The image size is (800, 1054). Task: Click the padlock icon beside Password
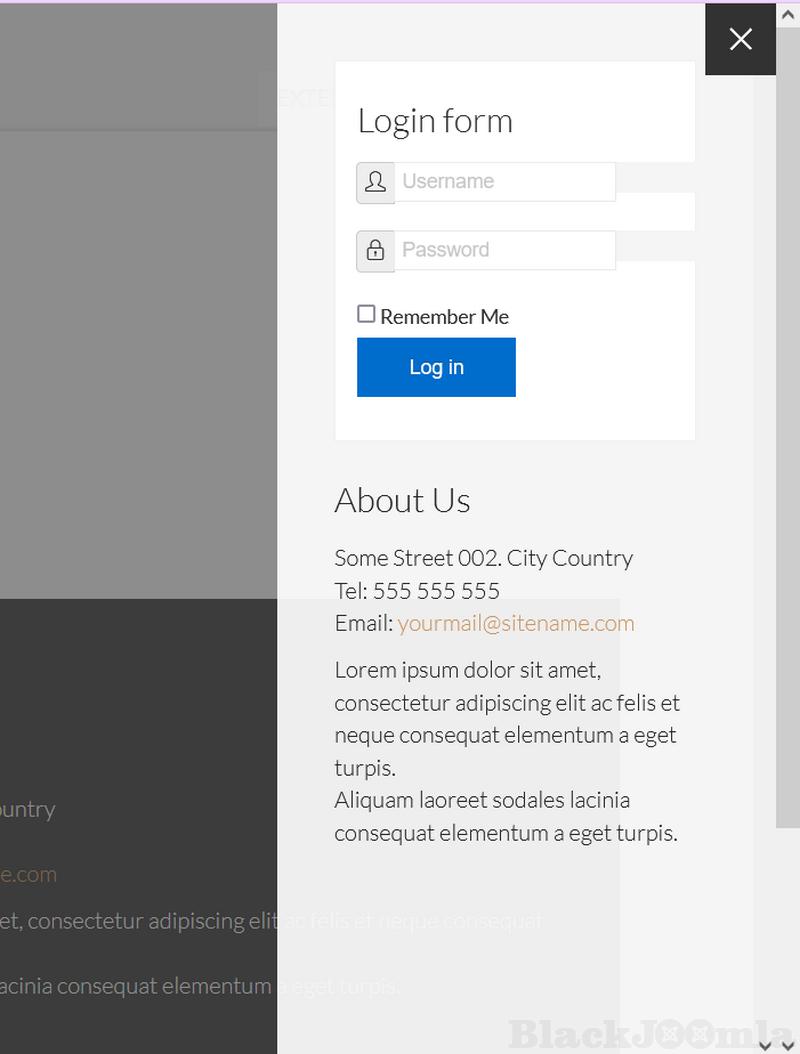[375, 250]
